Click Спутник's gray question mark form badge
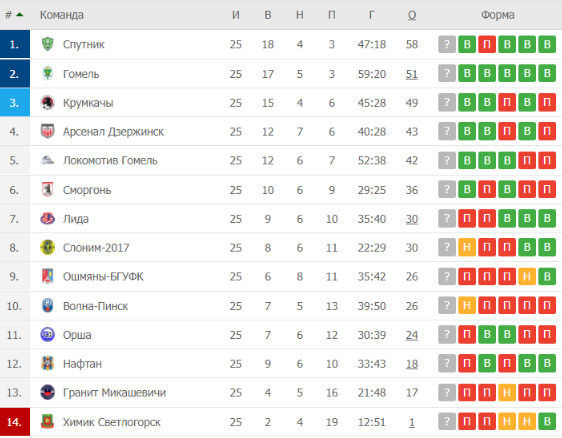Viewport: 562px width, 438px height. pos(447,44)
